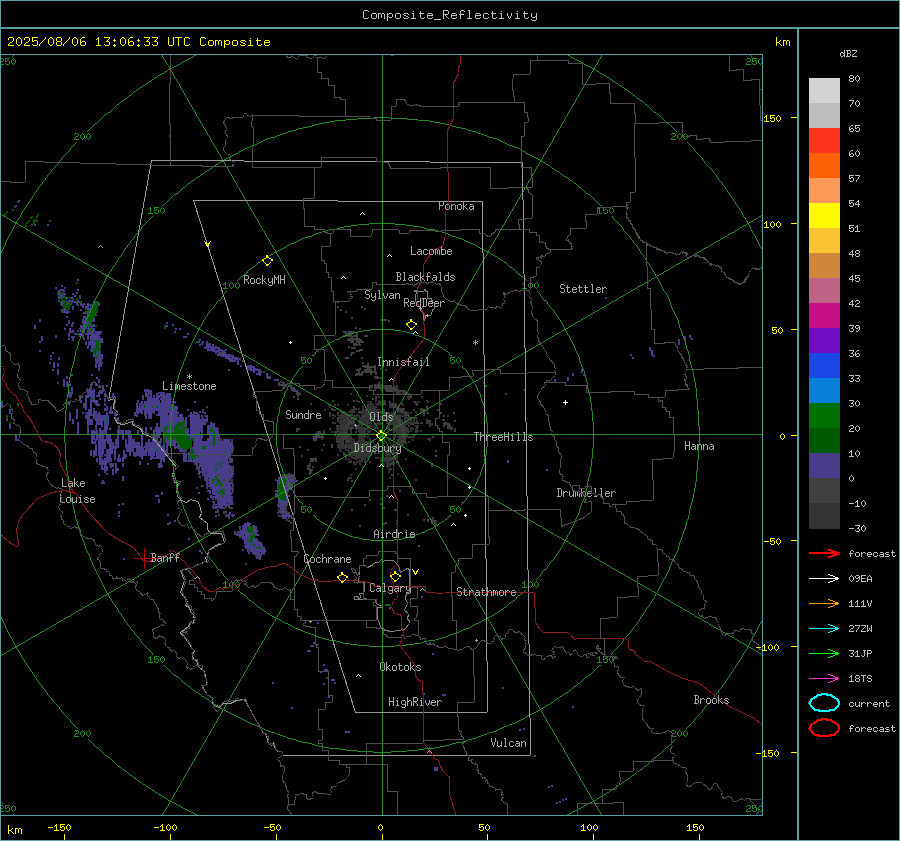Click the indigo swatch between 10 and 0
This screenshot has height=841, width=900.
coord(824,465)
